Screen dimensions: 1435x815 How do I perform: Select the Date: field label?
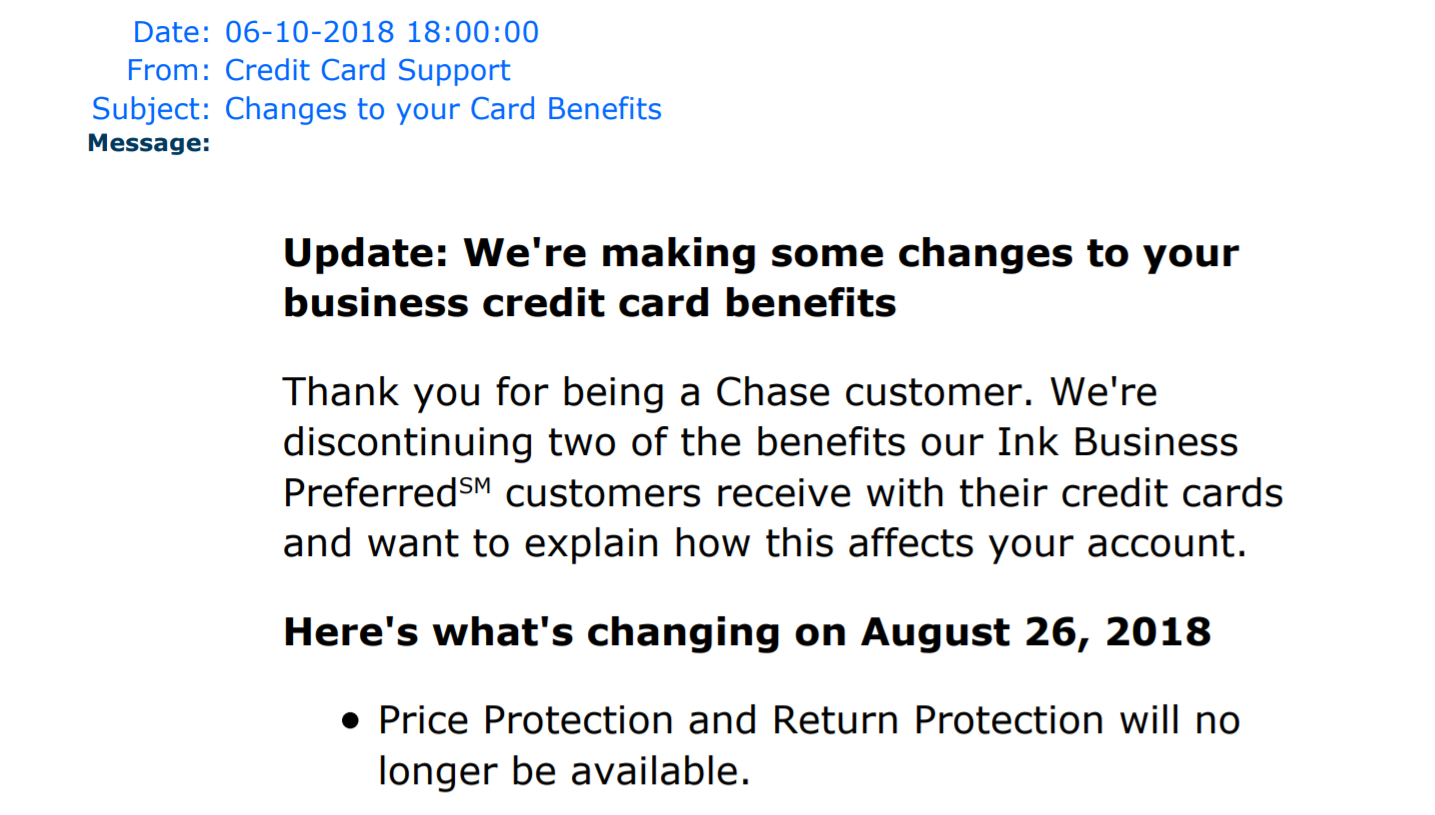click(172, 32)
